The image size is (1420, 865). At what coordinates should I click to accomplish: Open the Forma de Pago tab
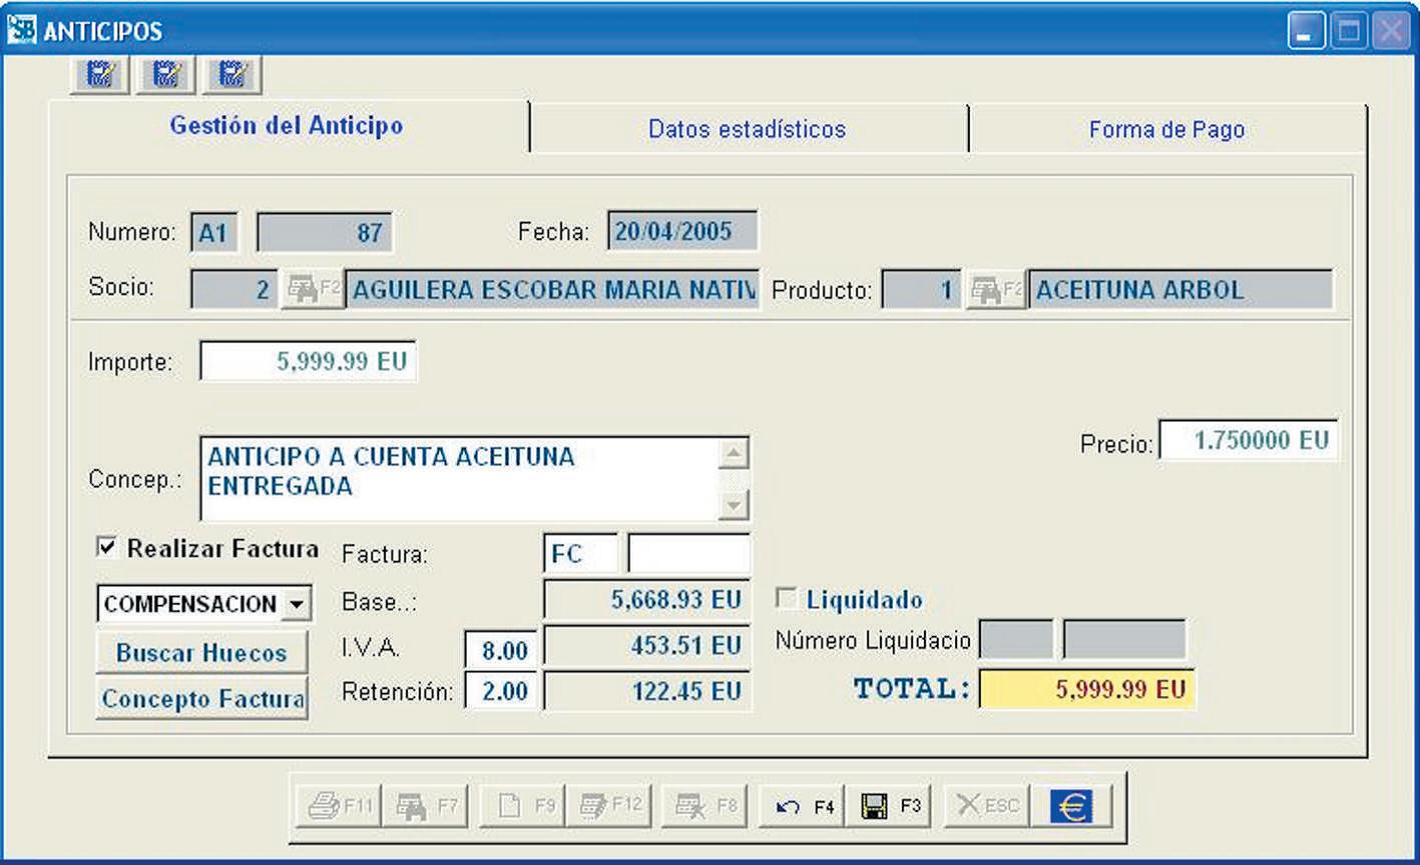tap(1166, 129)
